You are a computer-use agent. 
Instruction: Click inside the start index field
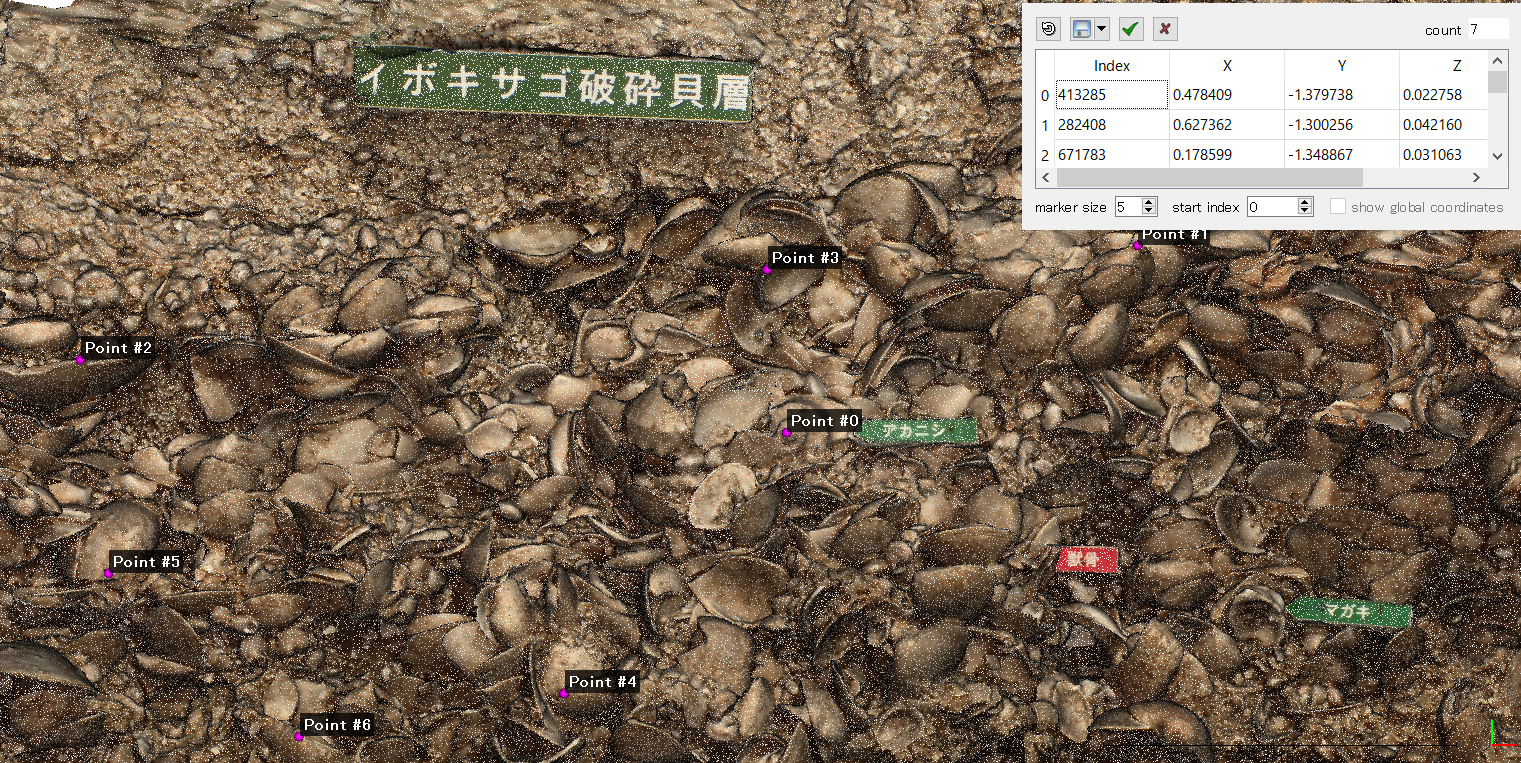[1270, 207]
